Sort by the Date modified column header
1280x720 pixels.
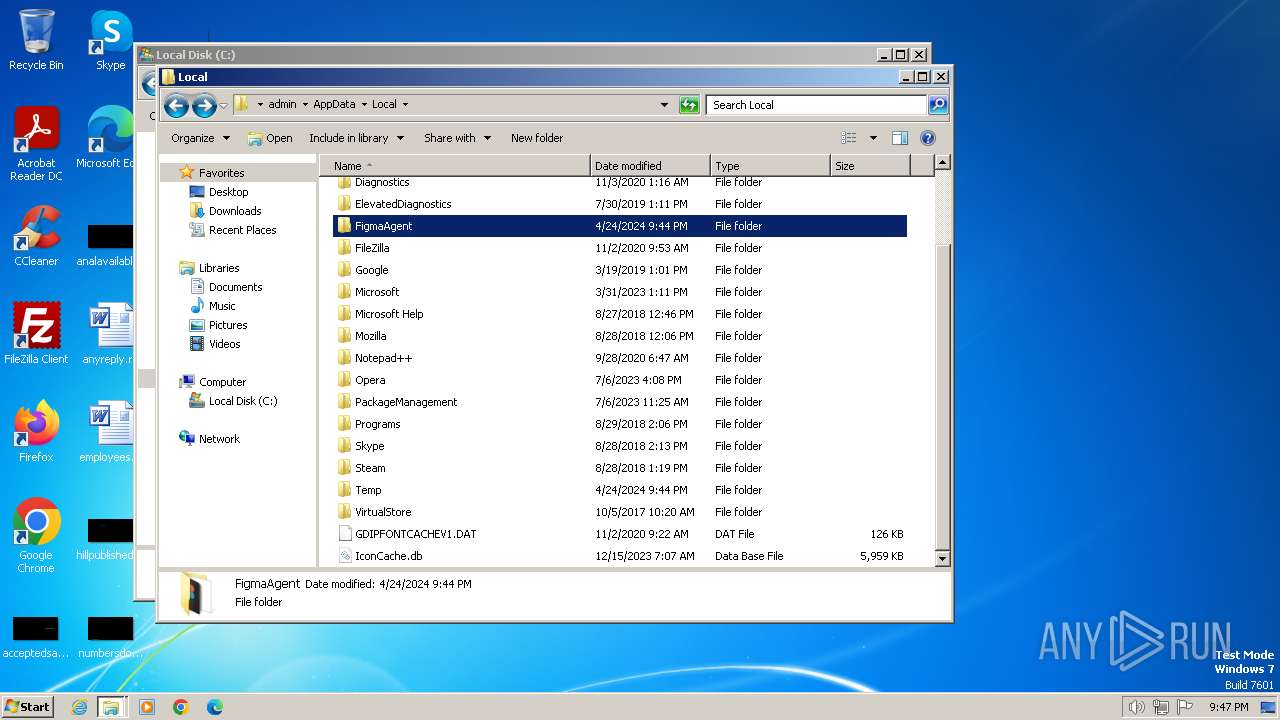650,166
